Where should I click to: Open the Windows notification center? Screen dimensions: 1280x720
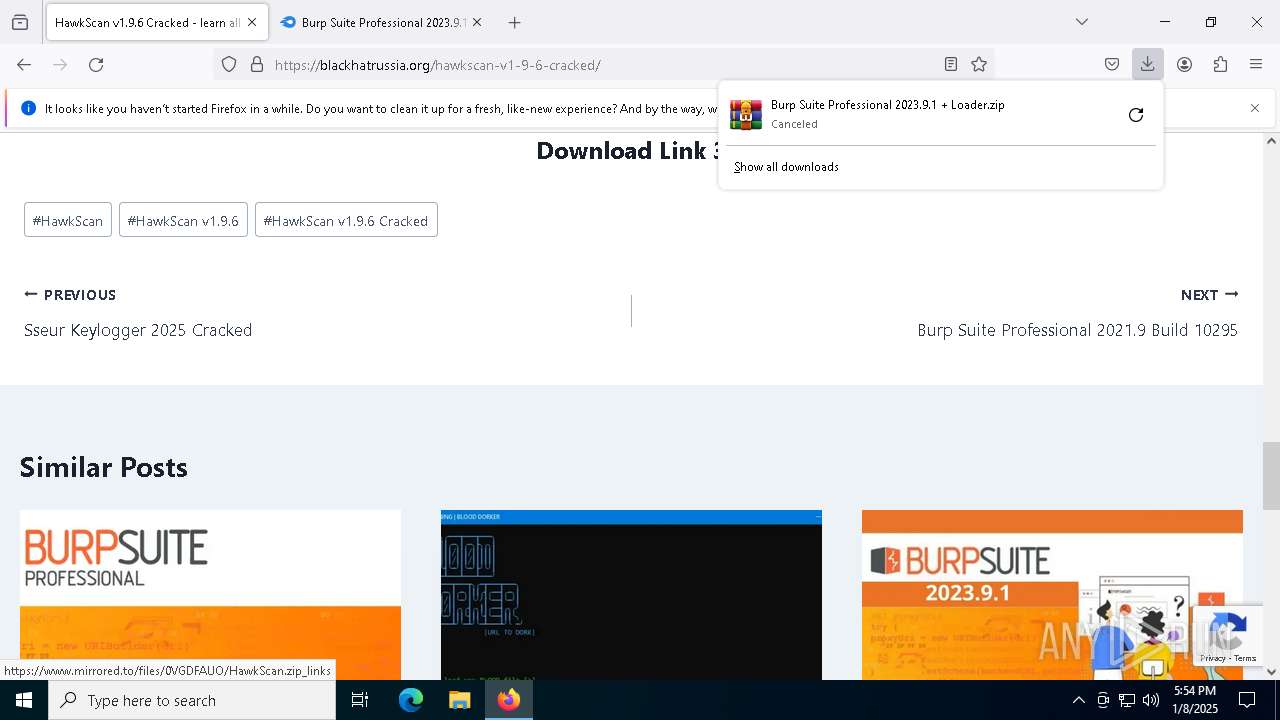coord(1248,700)
